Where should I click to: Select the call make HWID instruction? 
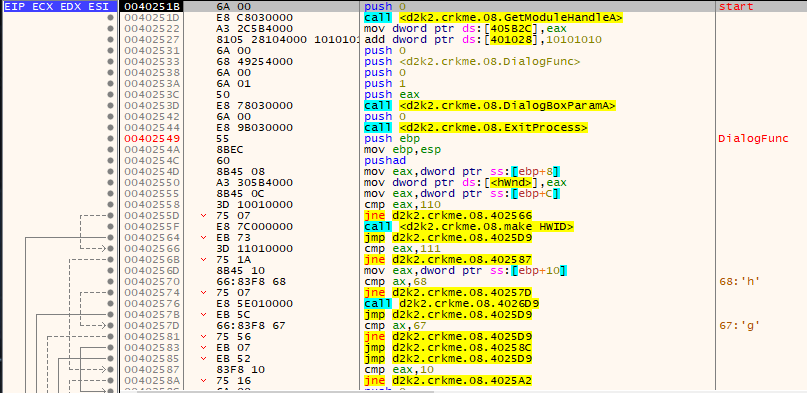[x=469, y=226]
